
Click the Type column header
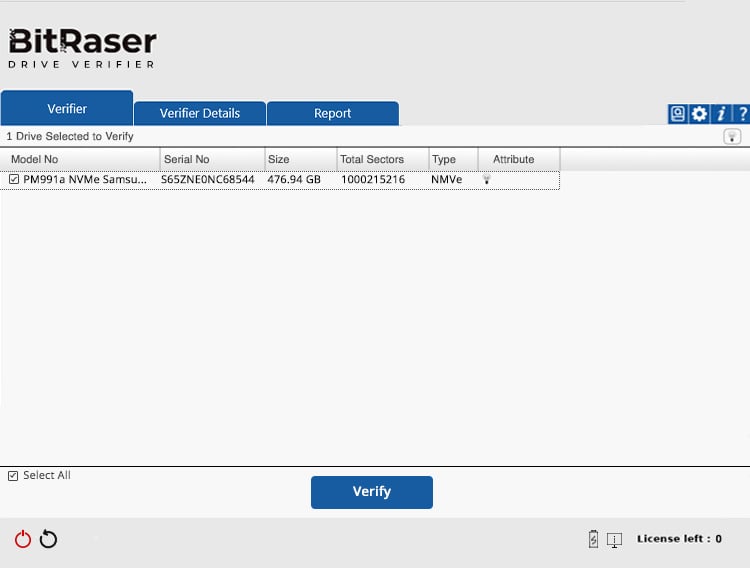tap(453, 159)
